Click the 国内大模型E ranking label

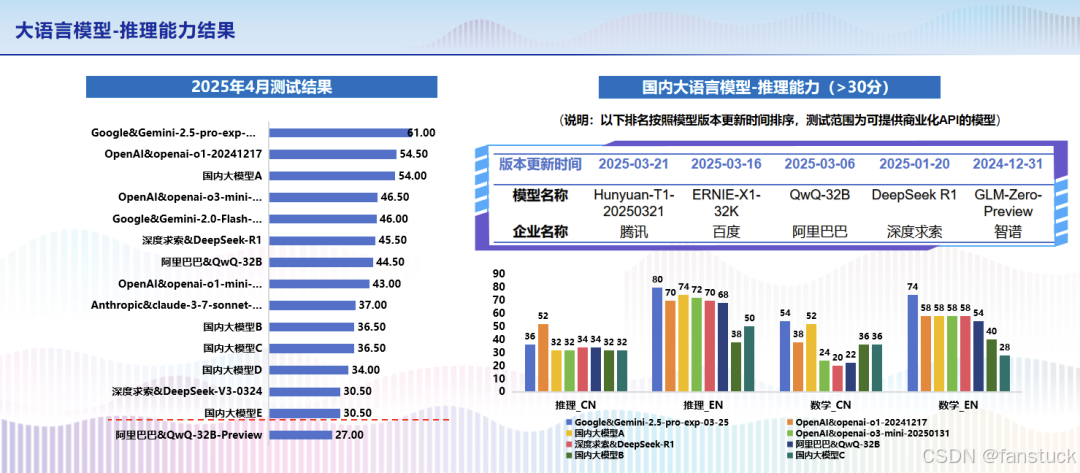(233, 412)
